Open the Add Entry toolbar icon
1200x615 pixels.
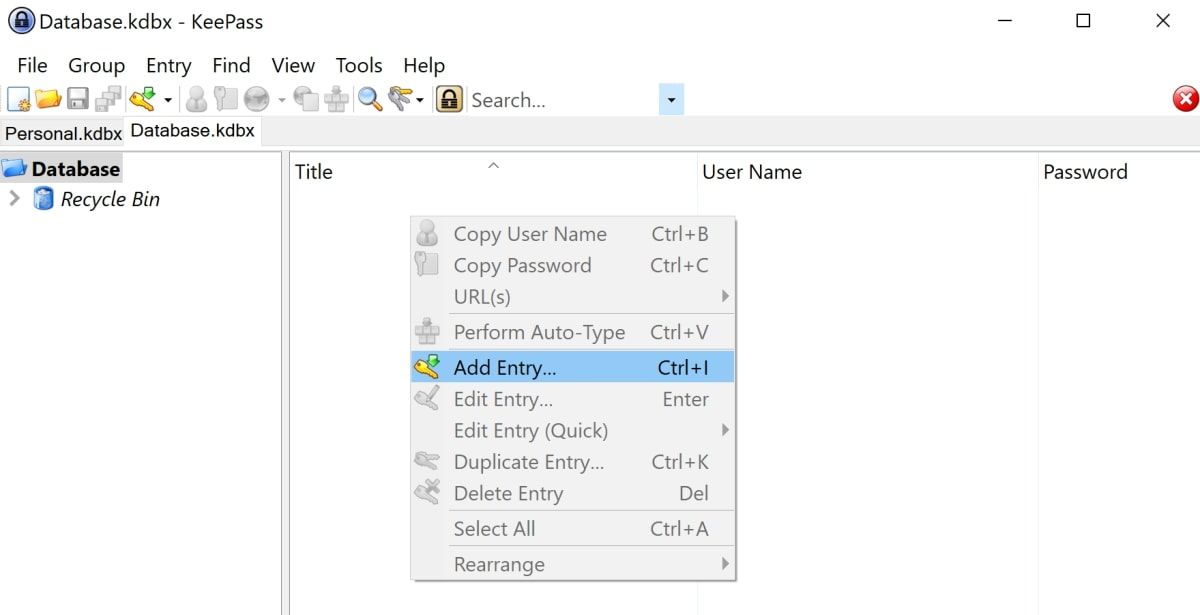point(142,99)
